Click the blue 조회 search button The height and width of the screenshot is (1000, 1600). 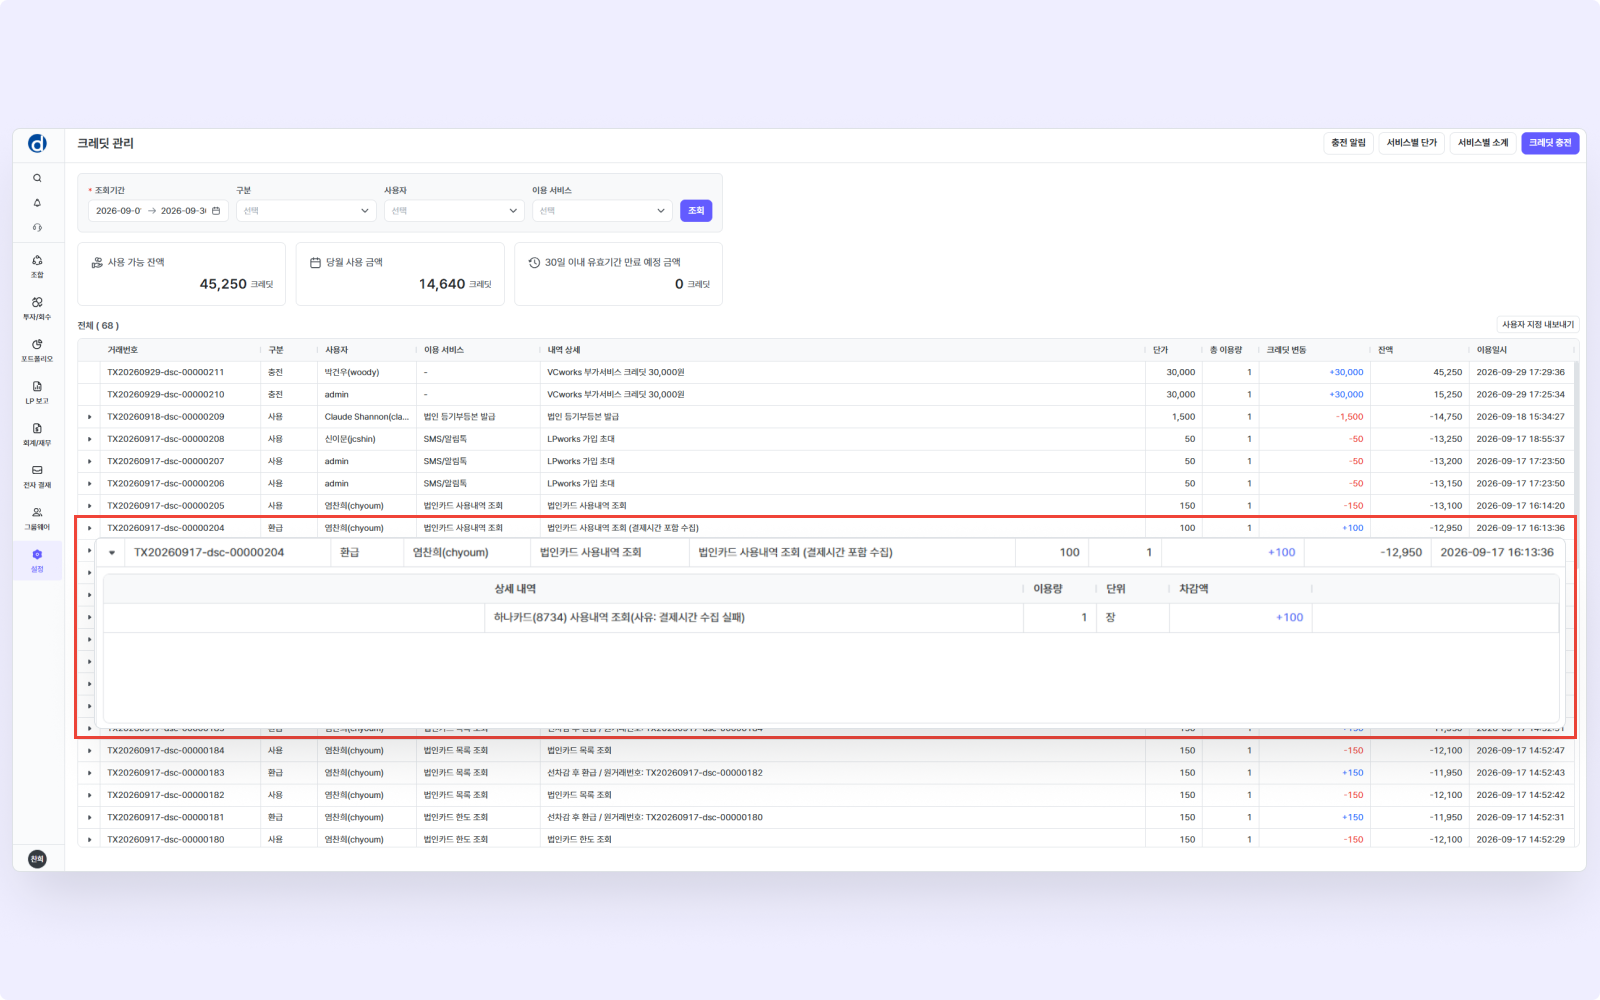(696, 211)
